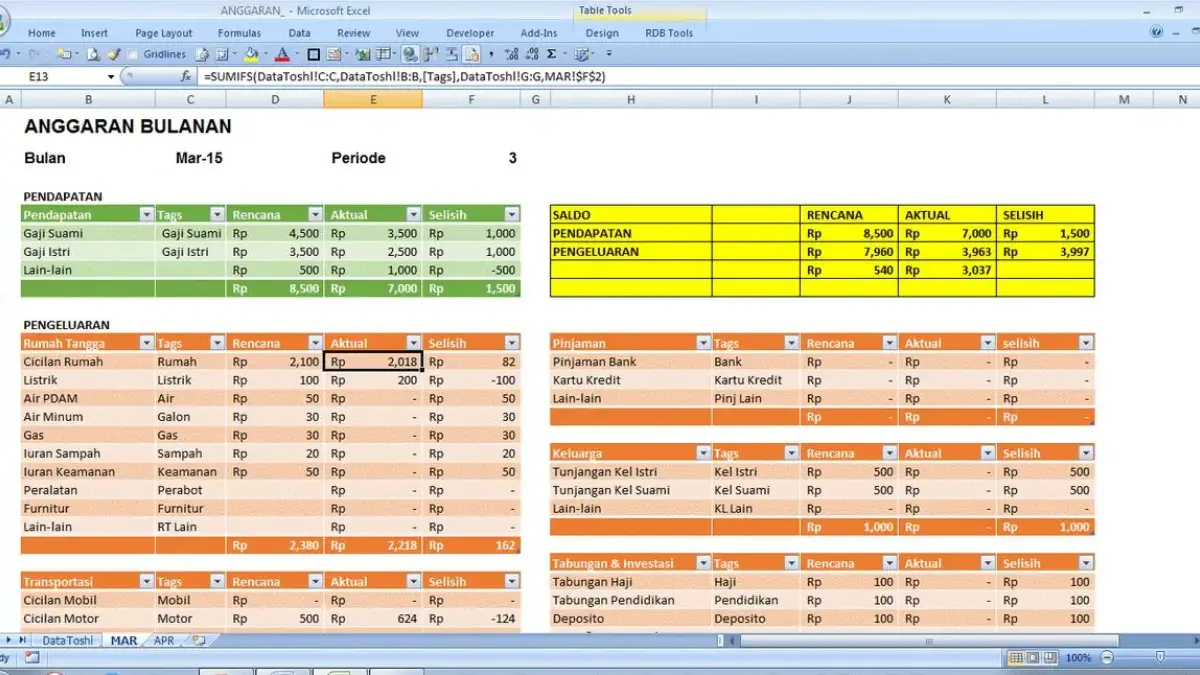Open the RDB Tools ribbon tab

coord(669,33)
